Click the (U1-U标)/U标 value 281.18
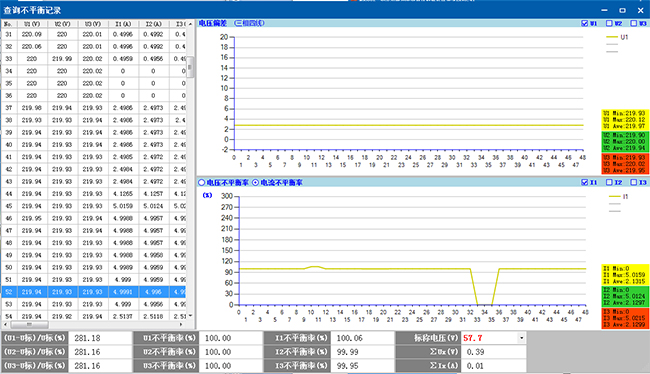Screen dimensions: 650x374 (x=100, y=338)
